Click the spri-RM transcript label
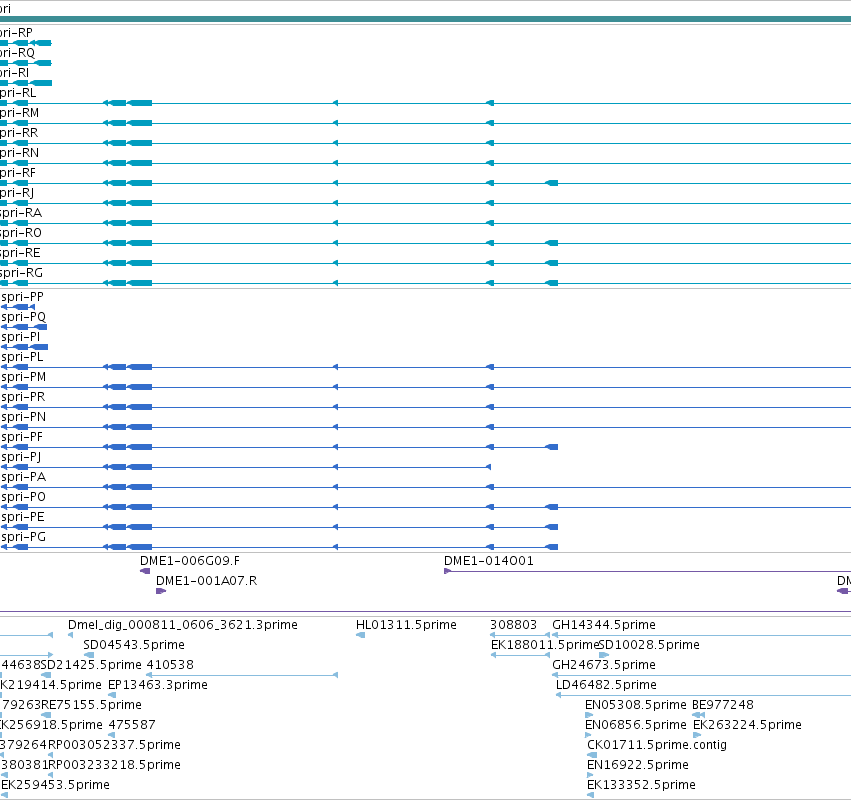Screen dimensions: 851x800 point(20,113)
